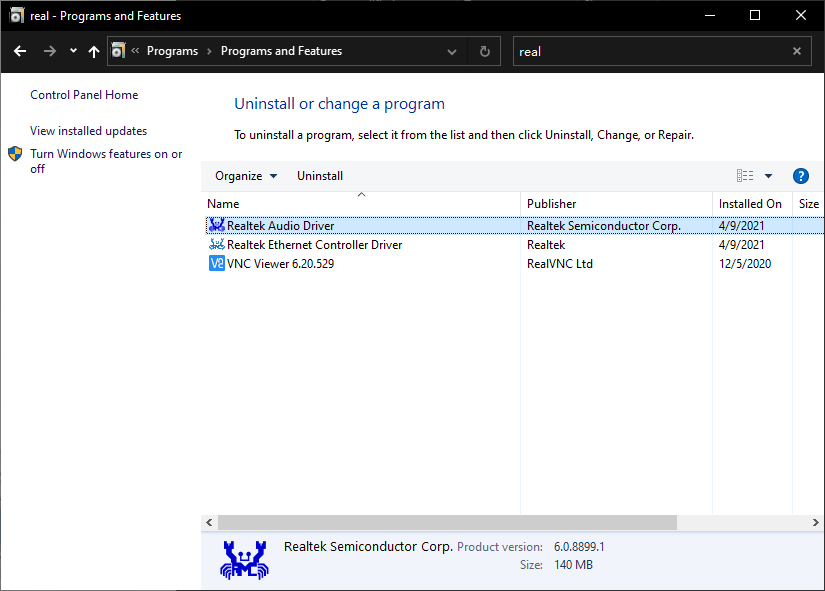Click the Up one level arrow
825x591 pixels.
94,51
